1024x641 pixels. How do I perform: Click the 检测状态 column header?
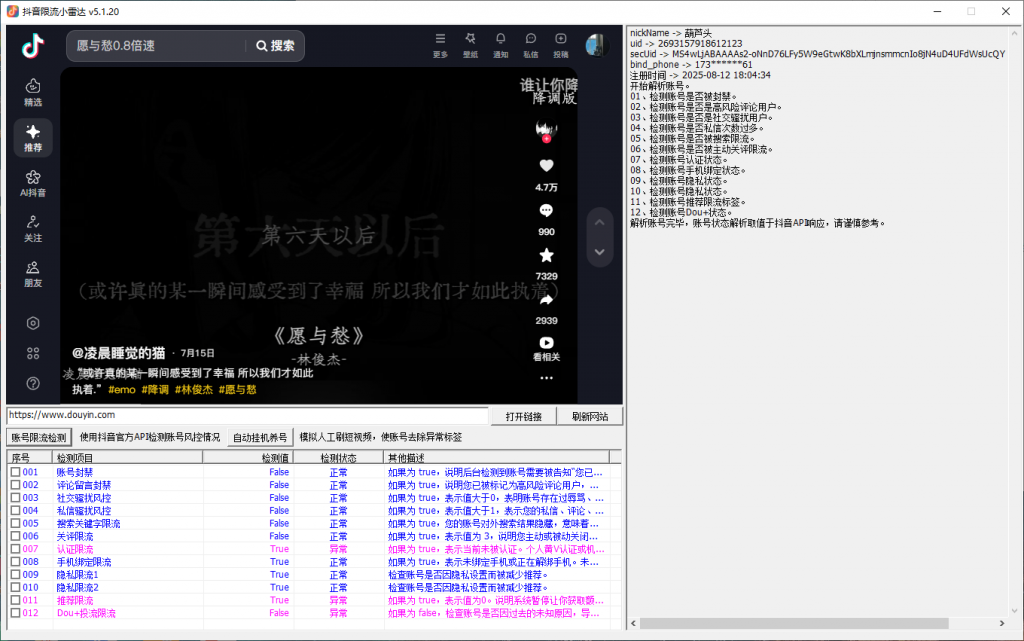tap(338, 458)
